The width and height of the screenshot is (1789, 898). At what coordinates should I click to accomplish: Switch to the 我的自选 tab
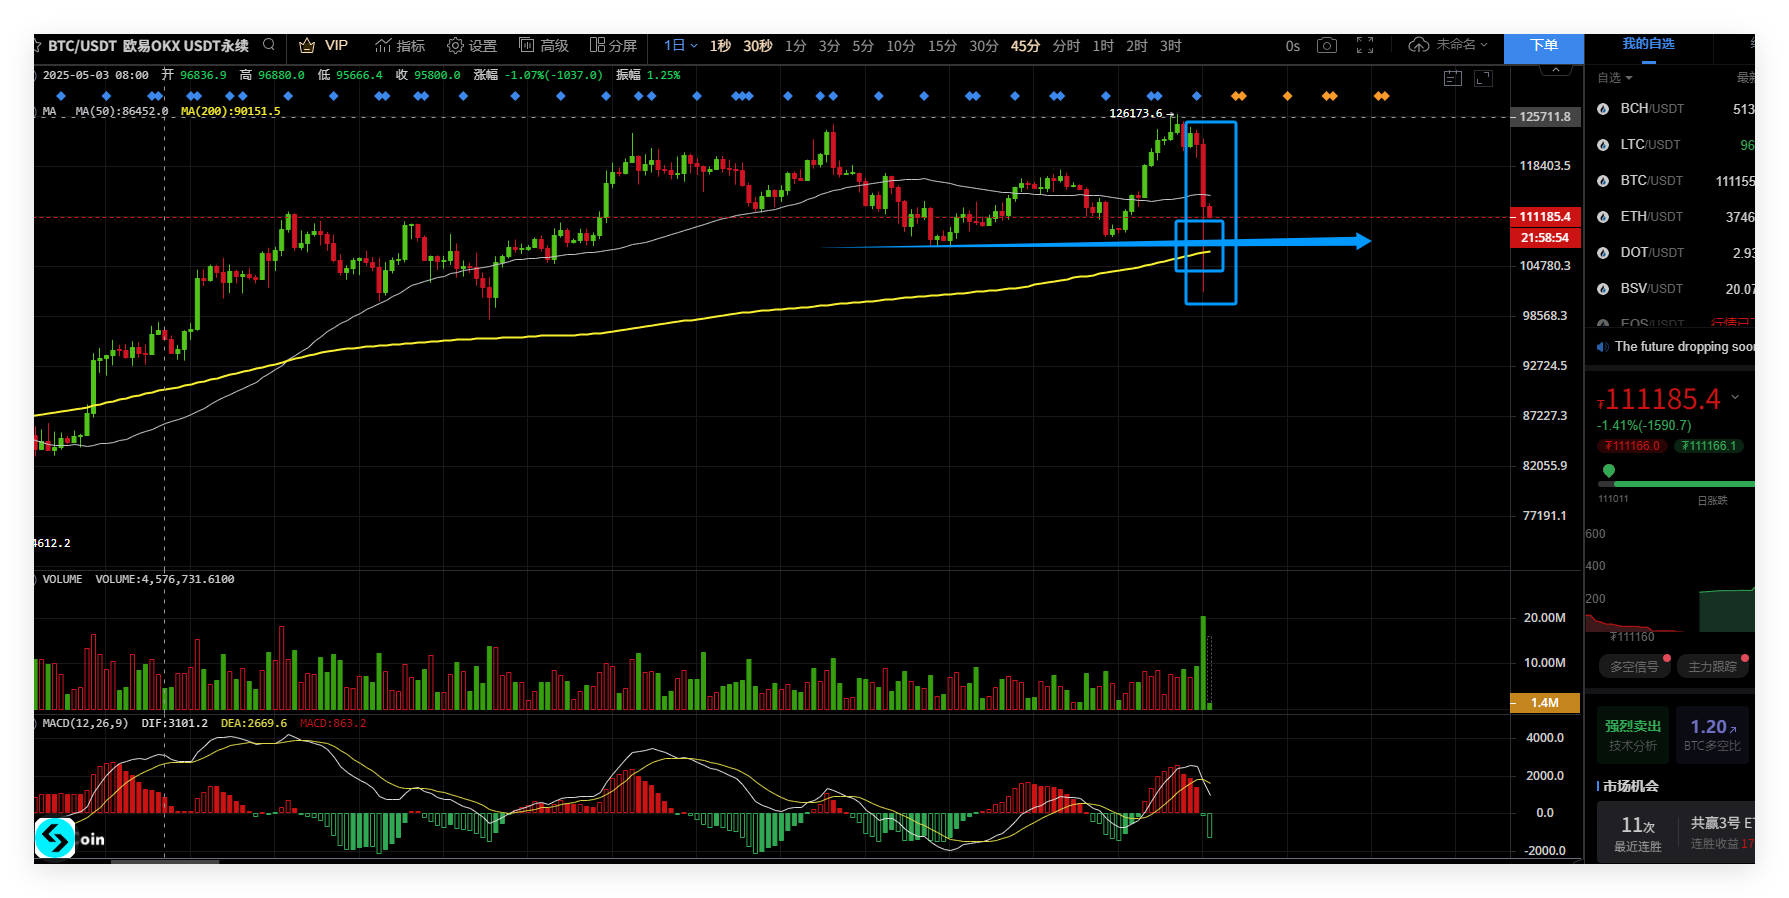pos(1648,44)
